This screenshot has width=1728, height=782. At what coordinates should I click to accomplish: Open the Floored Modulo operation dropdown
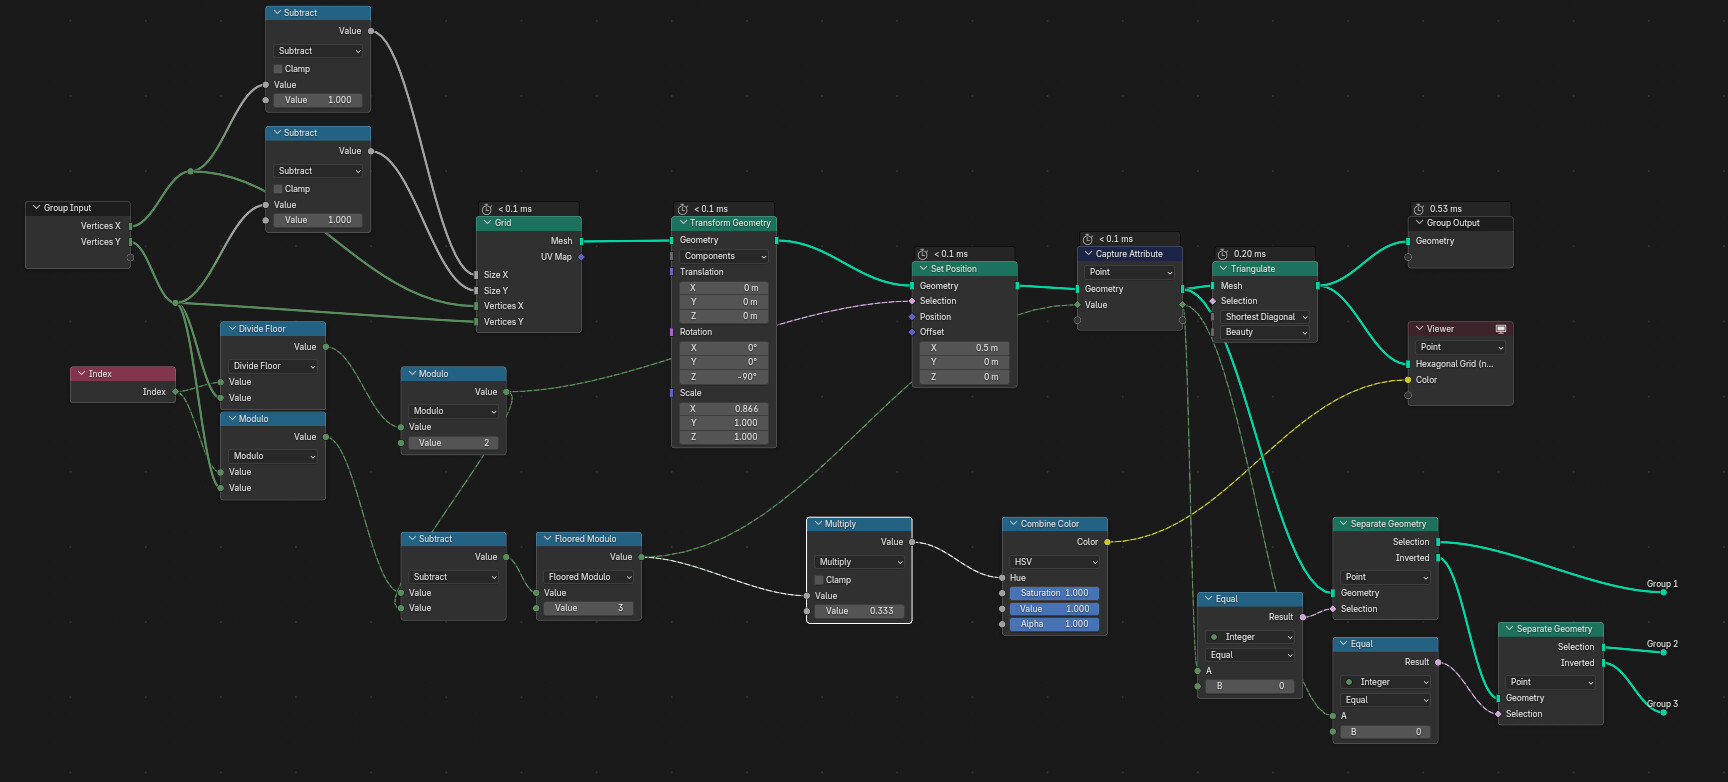pyautogui.click(x=589, y=577)
